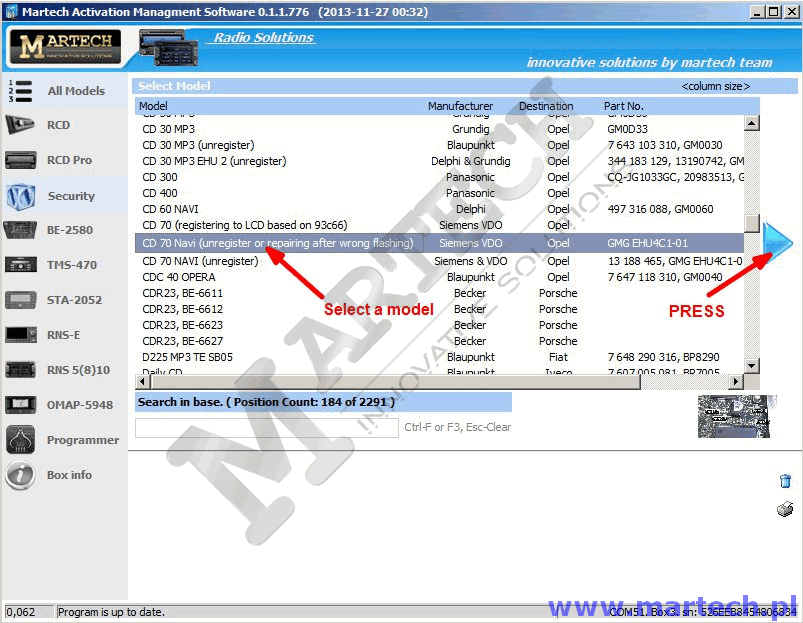803x623 pixels.
Task: Sort by the Destination column header
Action: [x=546, y=106]
